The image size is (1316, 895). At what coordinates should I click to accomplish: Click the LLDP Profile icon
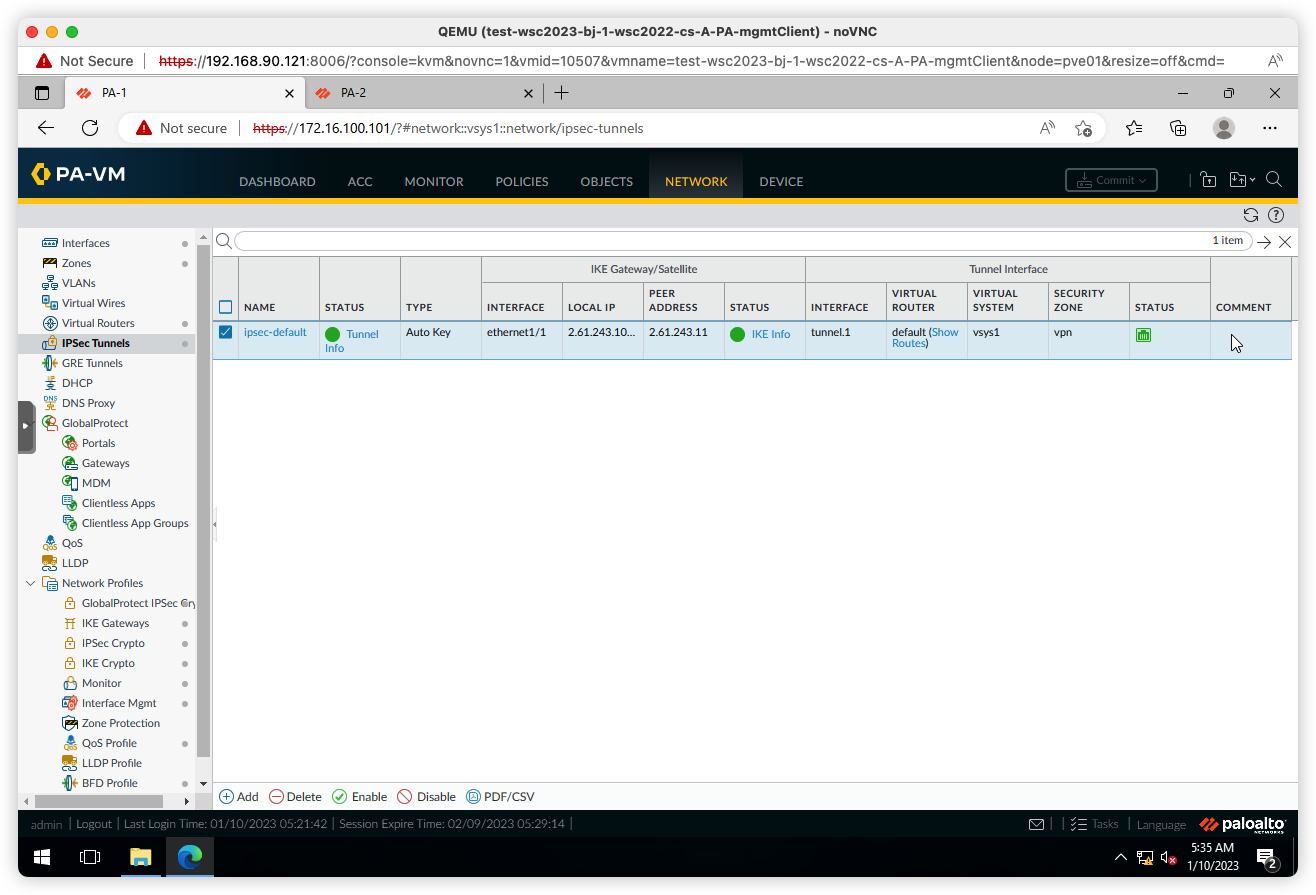point(70,763)
